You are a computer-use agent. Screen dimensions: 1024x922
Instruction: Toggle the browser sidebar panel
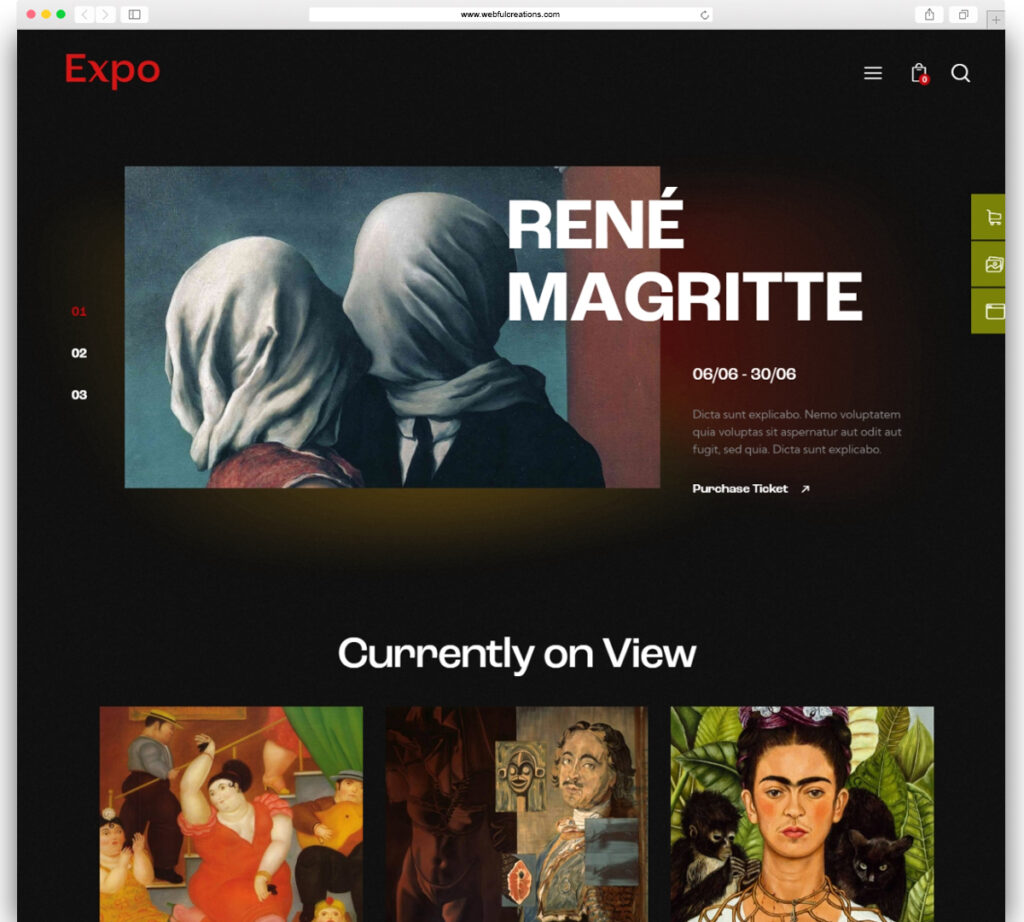[x=135, y=15]
